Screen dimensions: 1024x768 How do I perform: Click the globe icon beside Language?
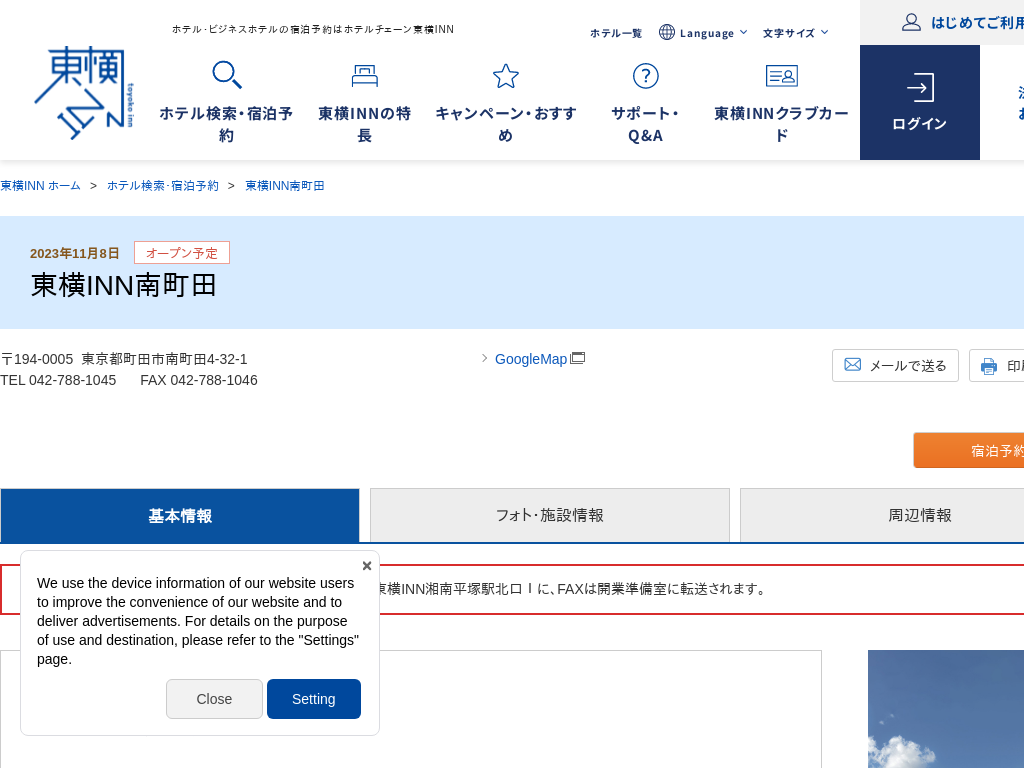point(666,32)
